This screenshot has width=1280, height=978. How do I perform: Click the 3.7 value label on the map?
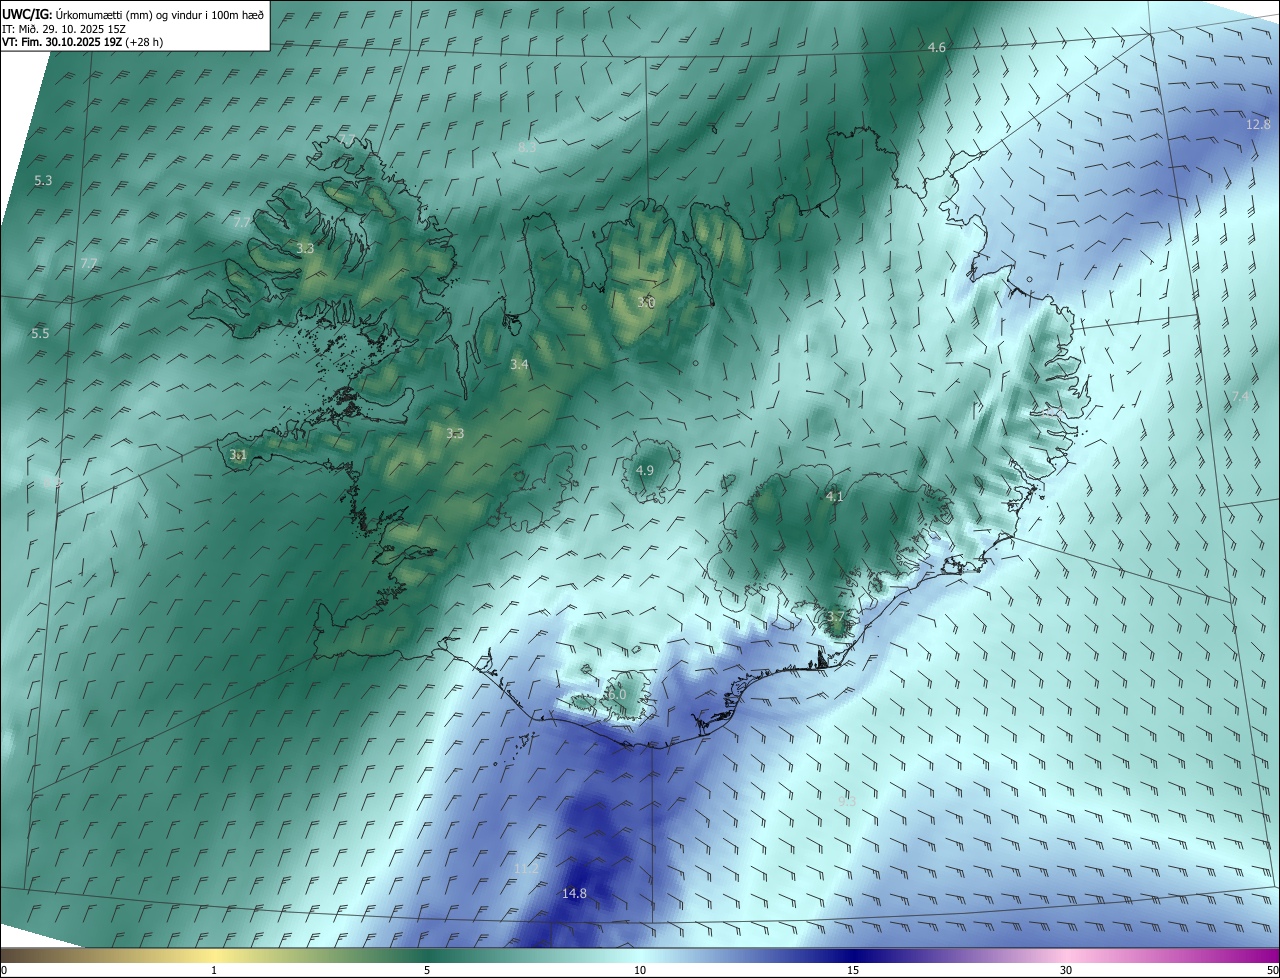pos(836,617)
